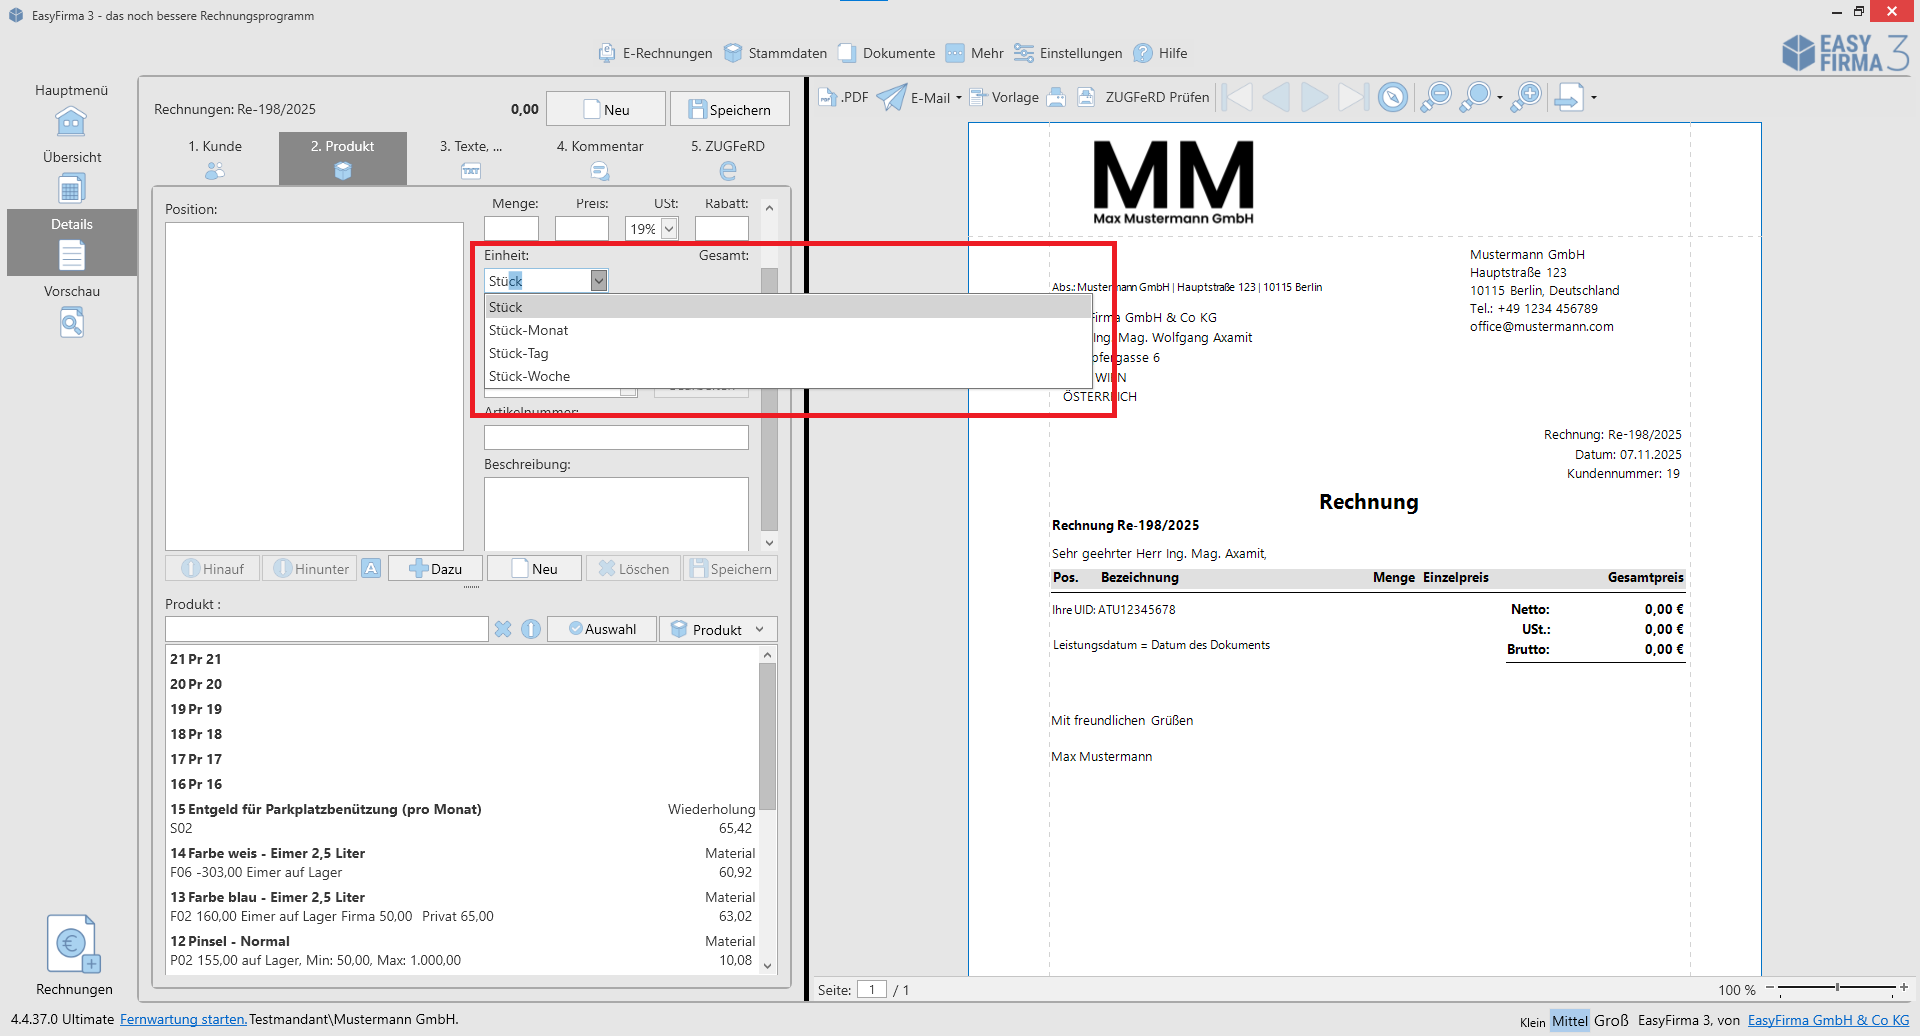This screenshot has width=1920, height=1036.
Task: Open the Vorschau sidebar view
Action: click(x=71, y=311)
